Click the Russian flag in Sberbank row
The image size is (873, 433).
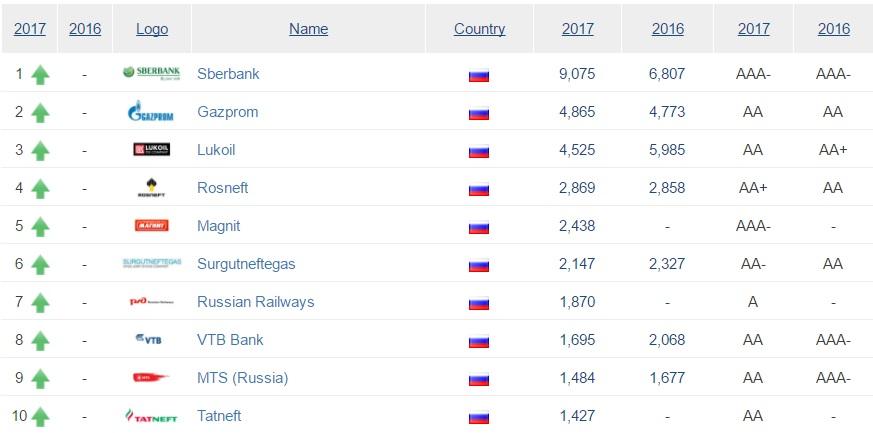click(478, 74)
